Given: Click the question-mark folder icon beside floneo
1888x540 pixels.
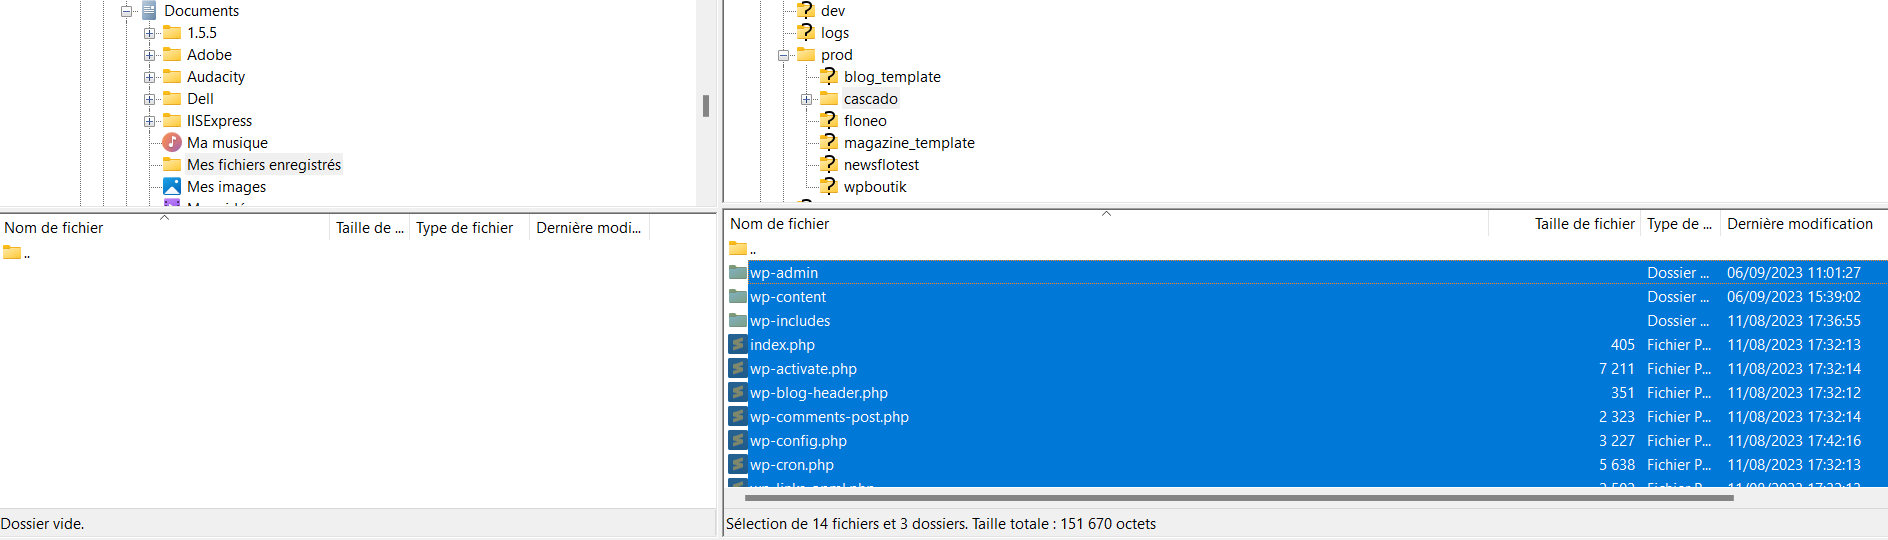Looking at the screenshot, I should 828,120.
